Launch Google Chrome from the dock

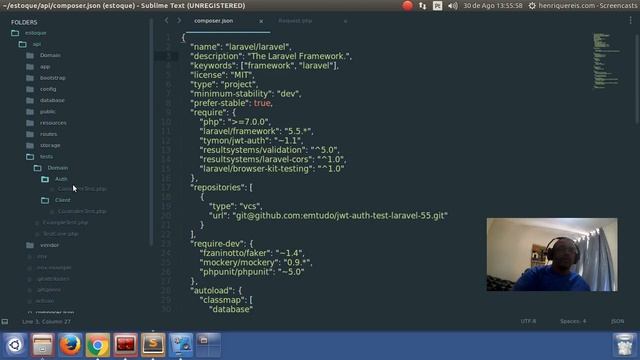point(98,345)
